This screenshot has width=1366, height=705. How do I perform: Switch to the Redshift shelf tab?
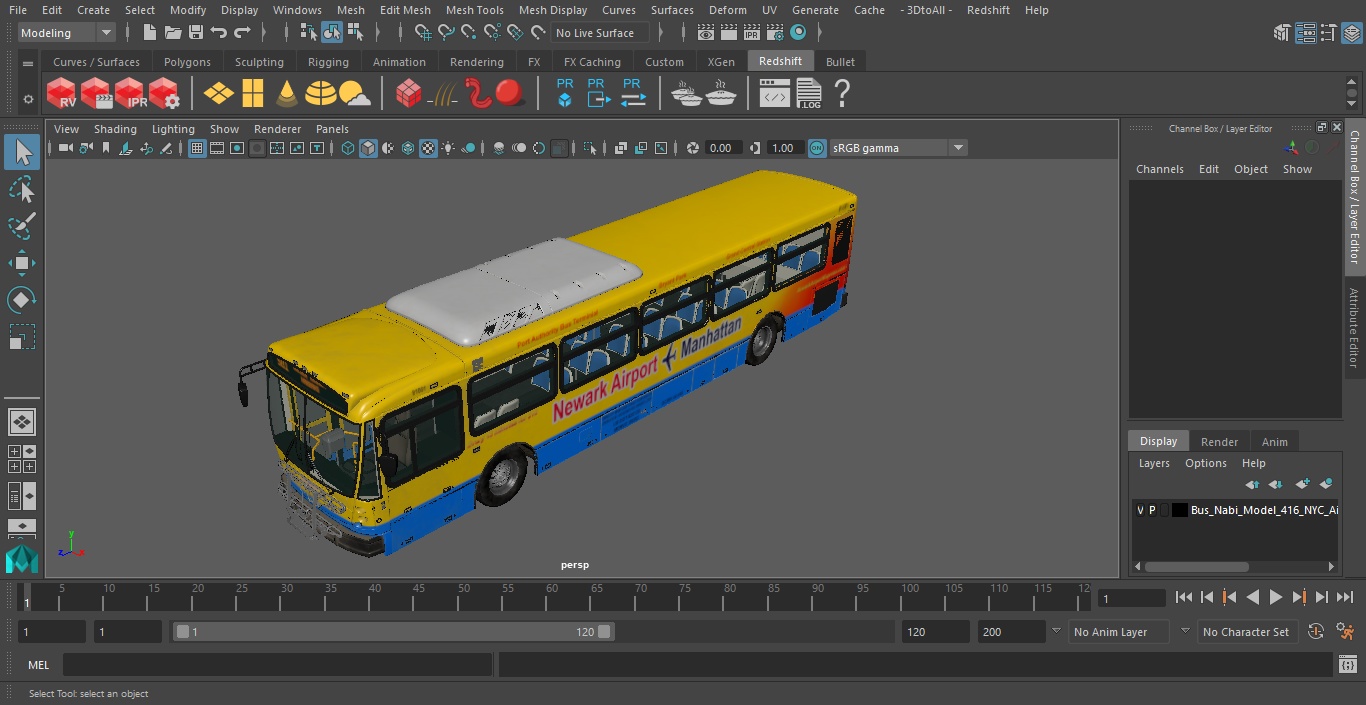coord(780,61)
